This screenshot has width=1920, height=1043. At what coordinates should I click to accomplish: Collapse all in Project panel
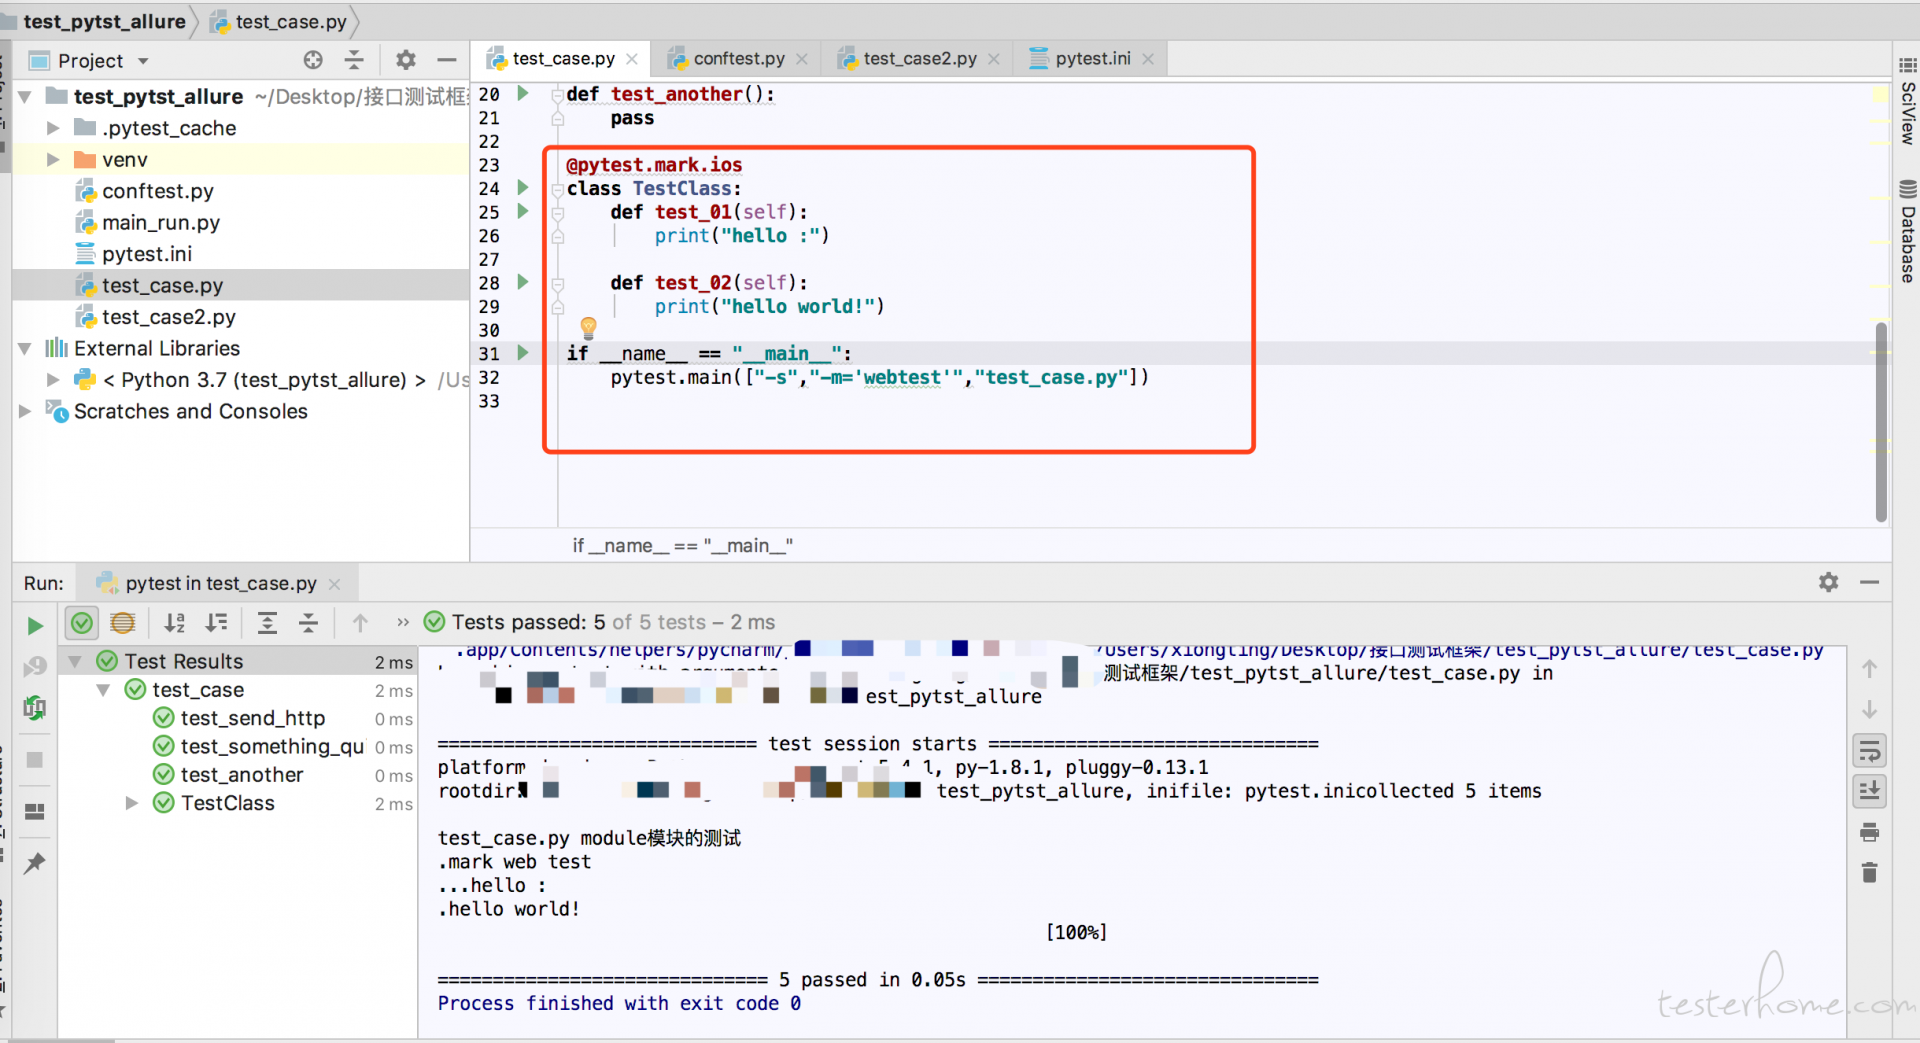coord(354,60)
